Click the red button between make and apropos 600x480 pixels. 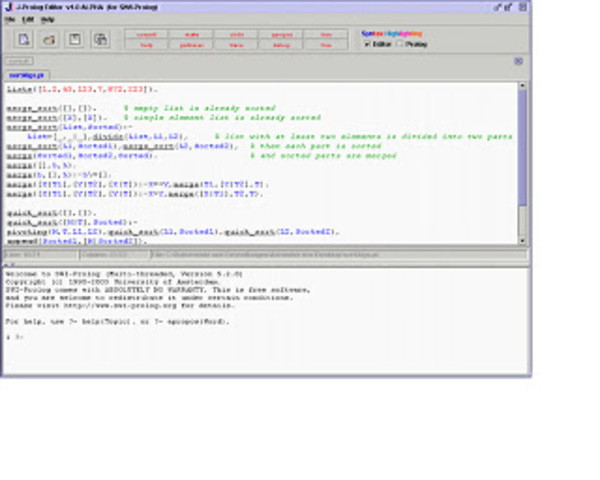point(236,34)
